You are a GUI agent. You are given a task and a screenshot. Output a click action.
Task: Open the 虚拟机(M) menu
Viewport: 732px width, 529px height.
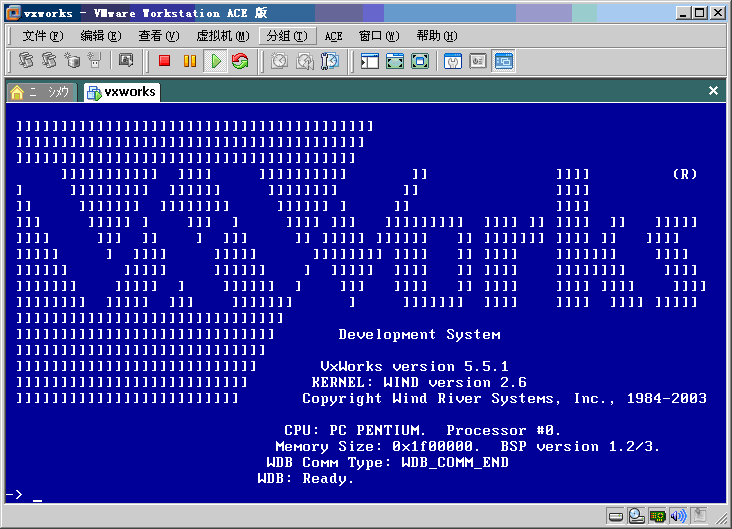point(223,36)
